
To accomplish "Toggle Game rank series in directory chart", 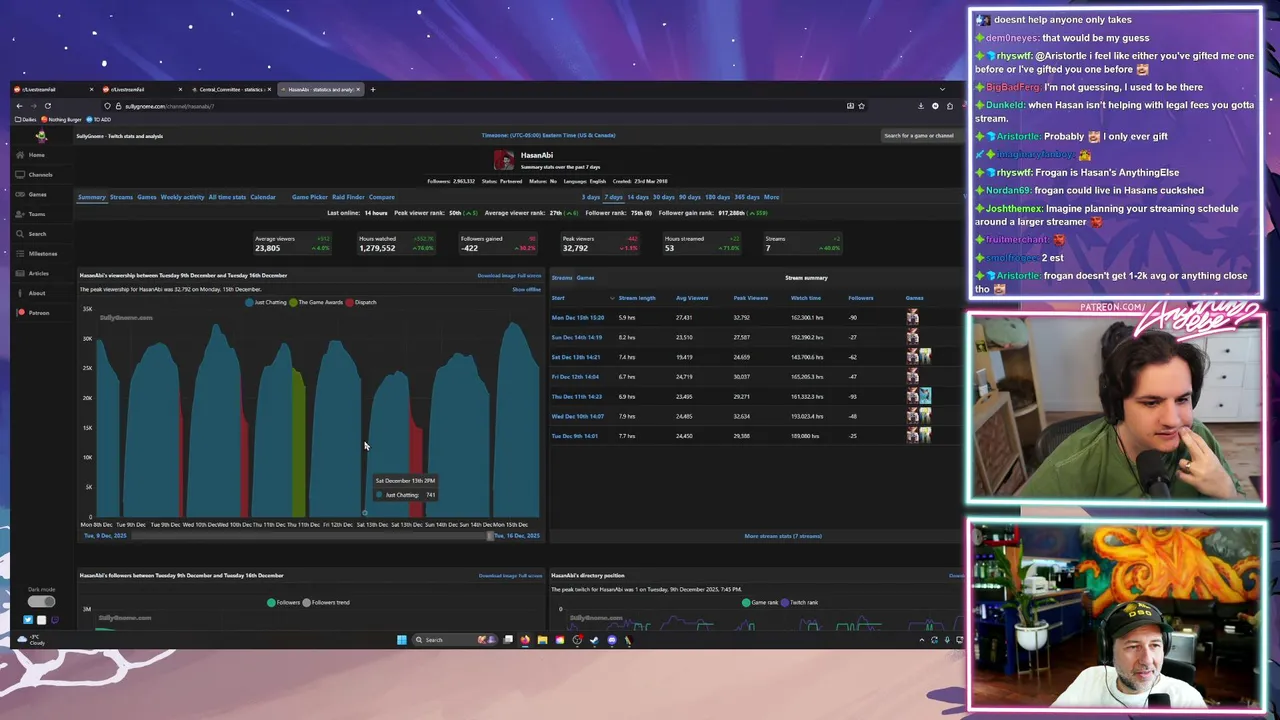I will pos(760,602).
